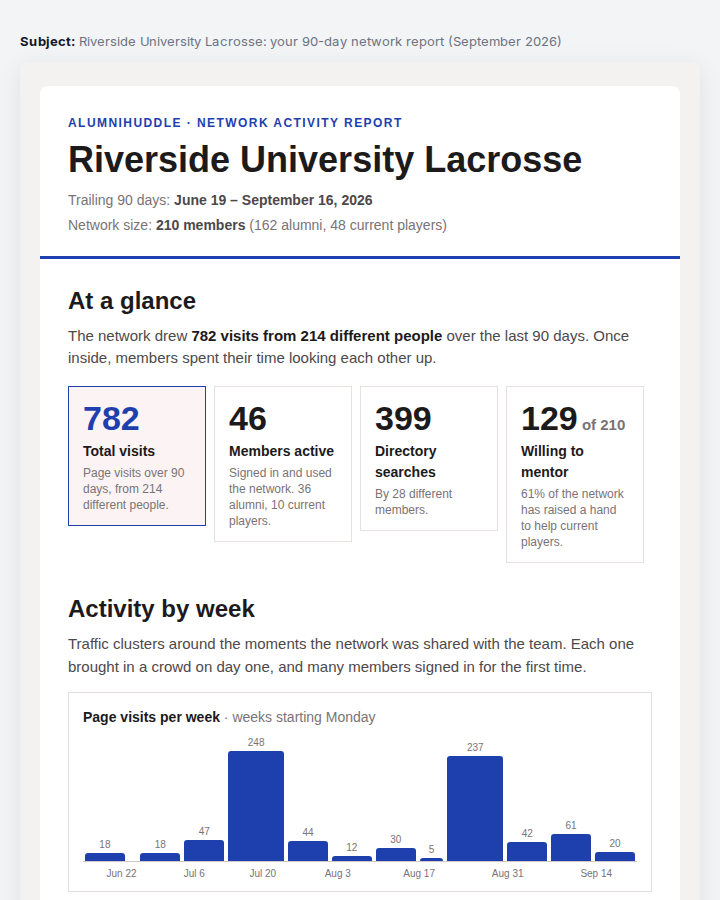Image resolution: width=720 pixels, height=900 pixels.
Task: Select the 46 Members active card
Action: pyautogui.click(x=283, y=464)
